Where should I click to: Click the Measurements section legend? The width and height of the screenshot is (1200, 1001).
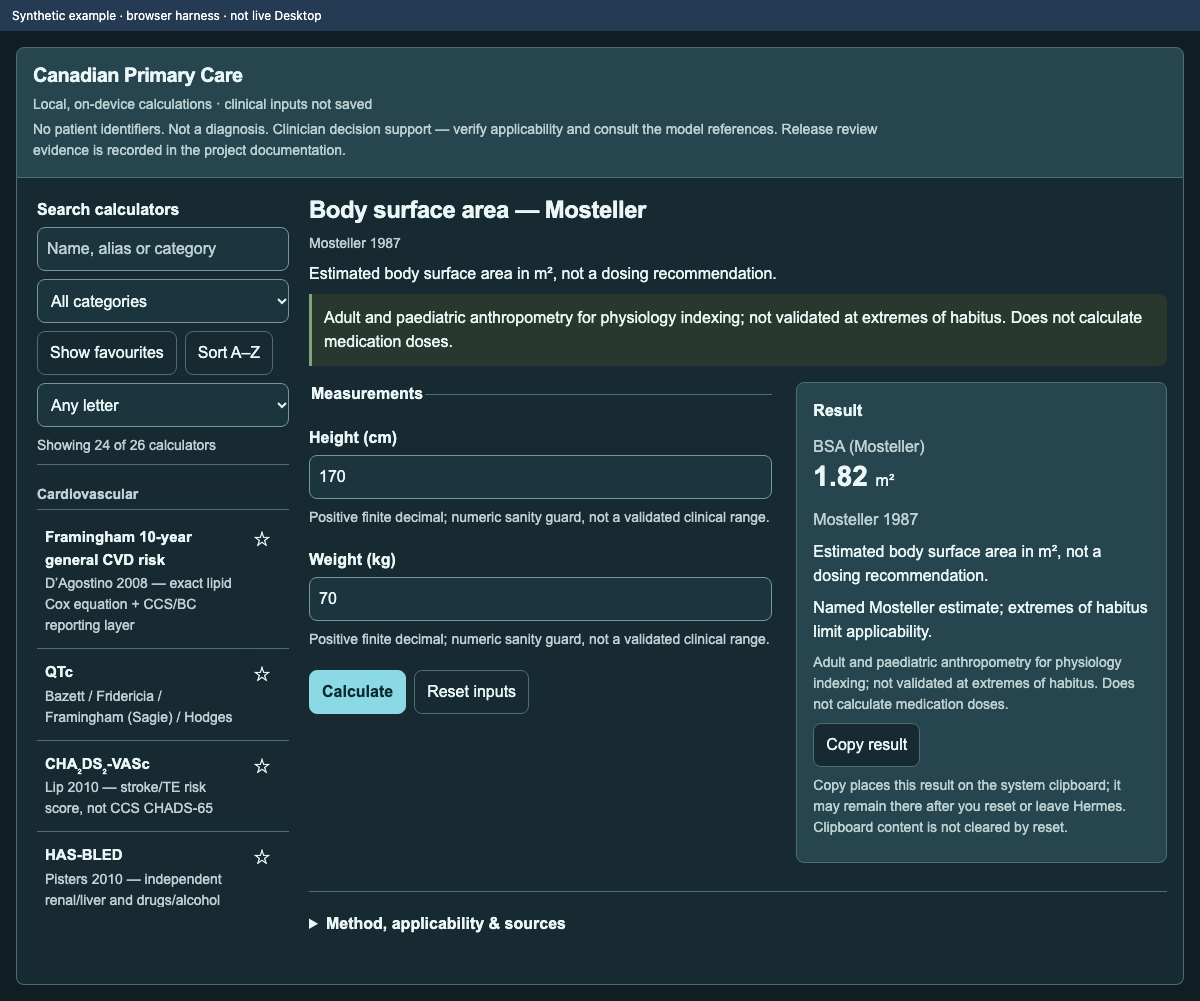tap(367, 393)
